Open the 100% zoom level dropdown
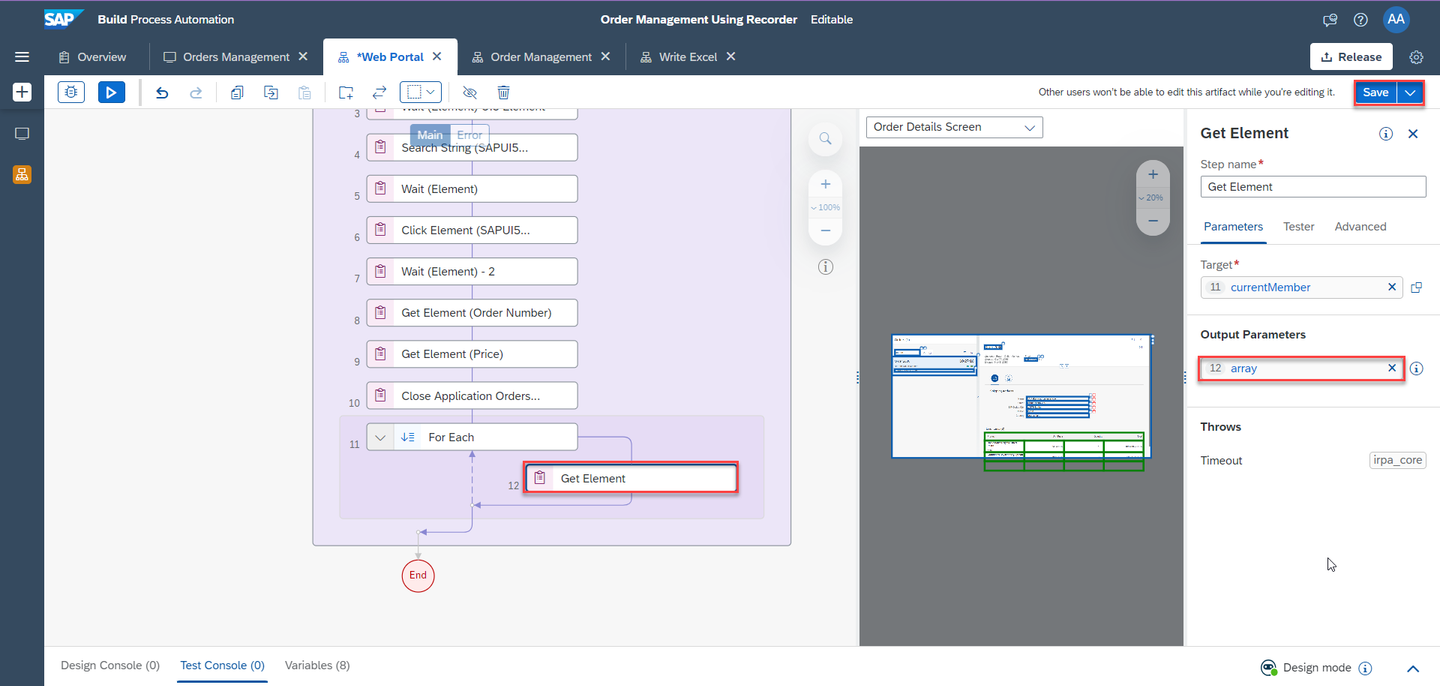The image size is (1440, 686). [825, 207]
